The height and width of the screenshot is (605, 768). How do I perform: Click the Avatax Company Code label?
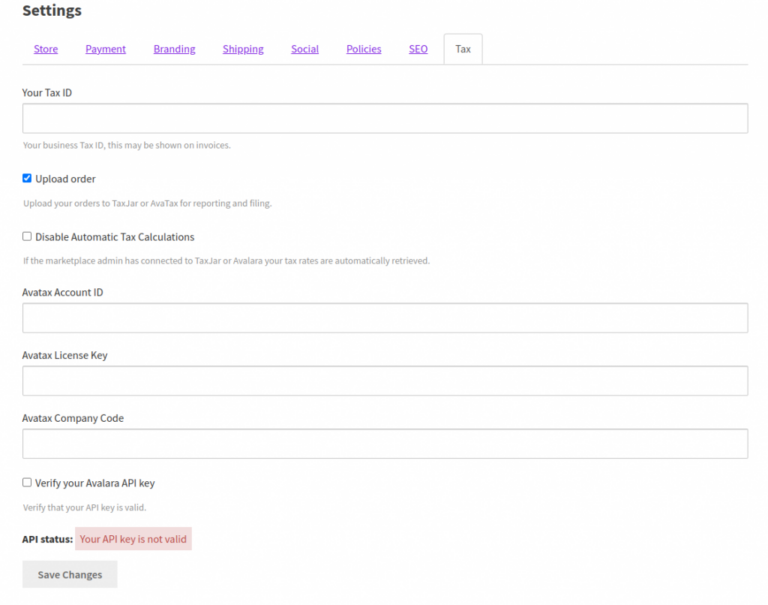73,419
